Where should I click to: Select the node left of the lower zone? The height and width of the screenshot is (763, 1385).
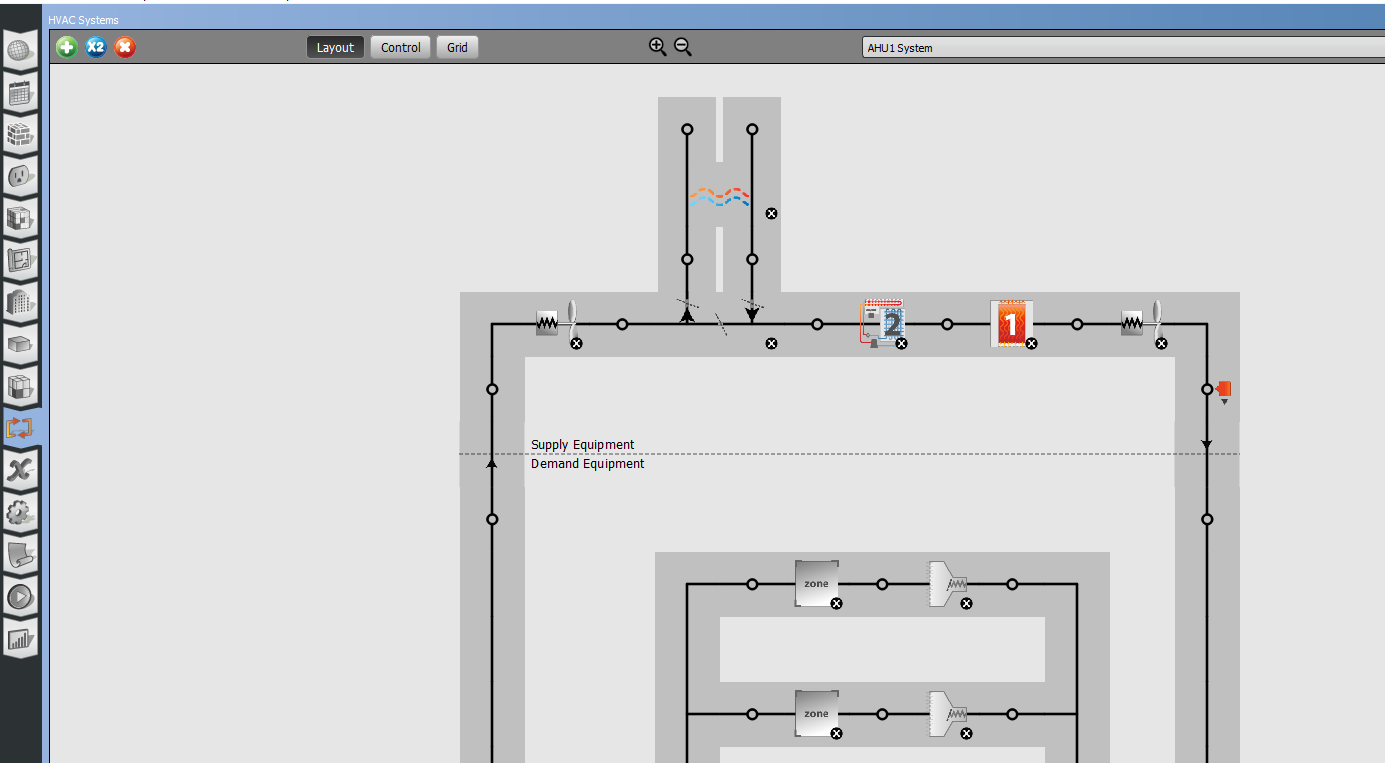tap(752, 714)
